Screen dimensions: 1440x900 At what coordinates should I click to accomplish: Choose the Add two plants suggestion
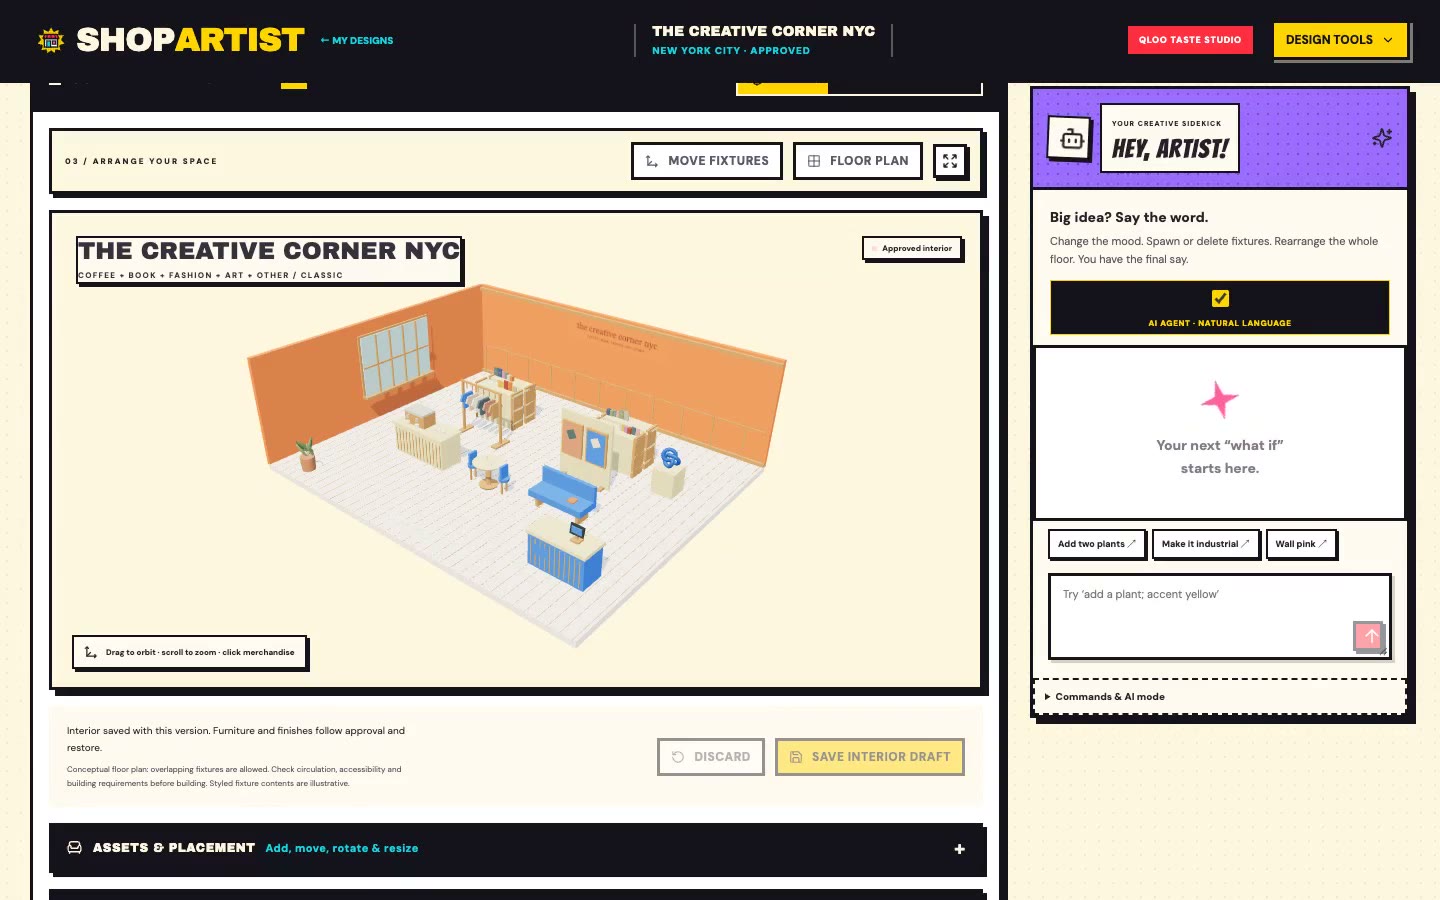1097,544
